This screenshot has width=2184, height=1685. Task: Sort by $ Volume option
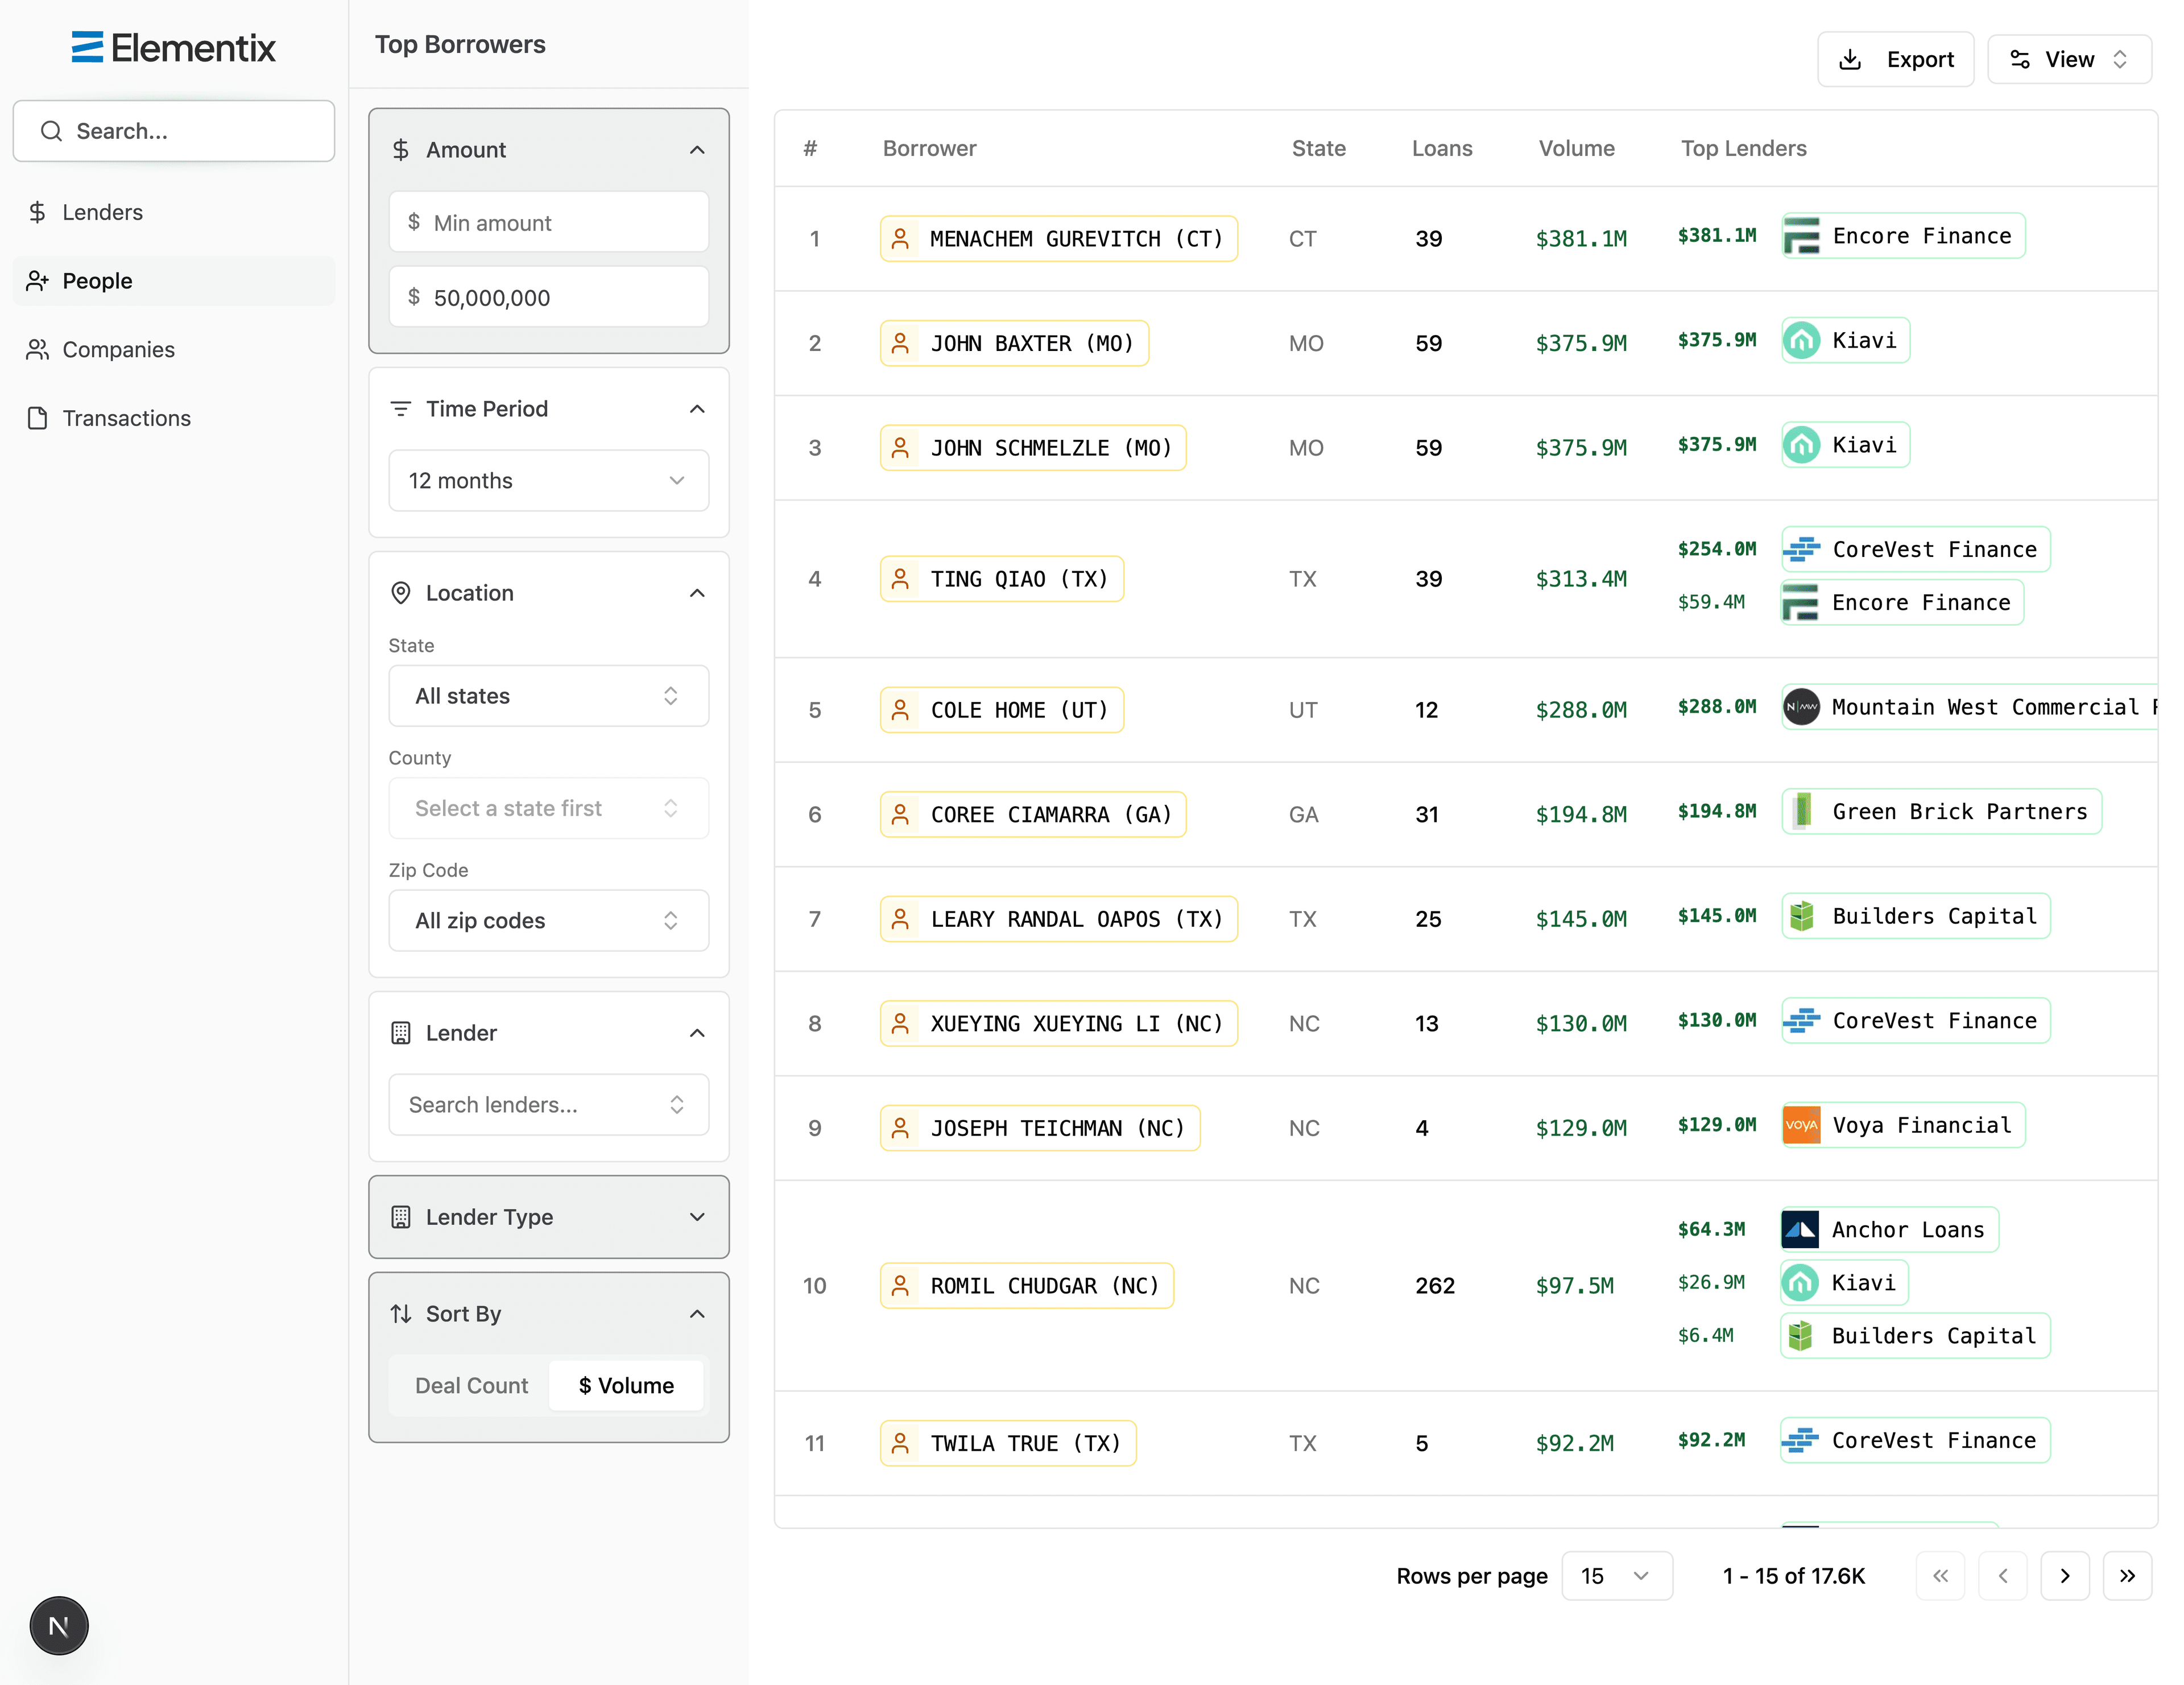tap(626, 1385)
